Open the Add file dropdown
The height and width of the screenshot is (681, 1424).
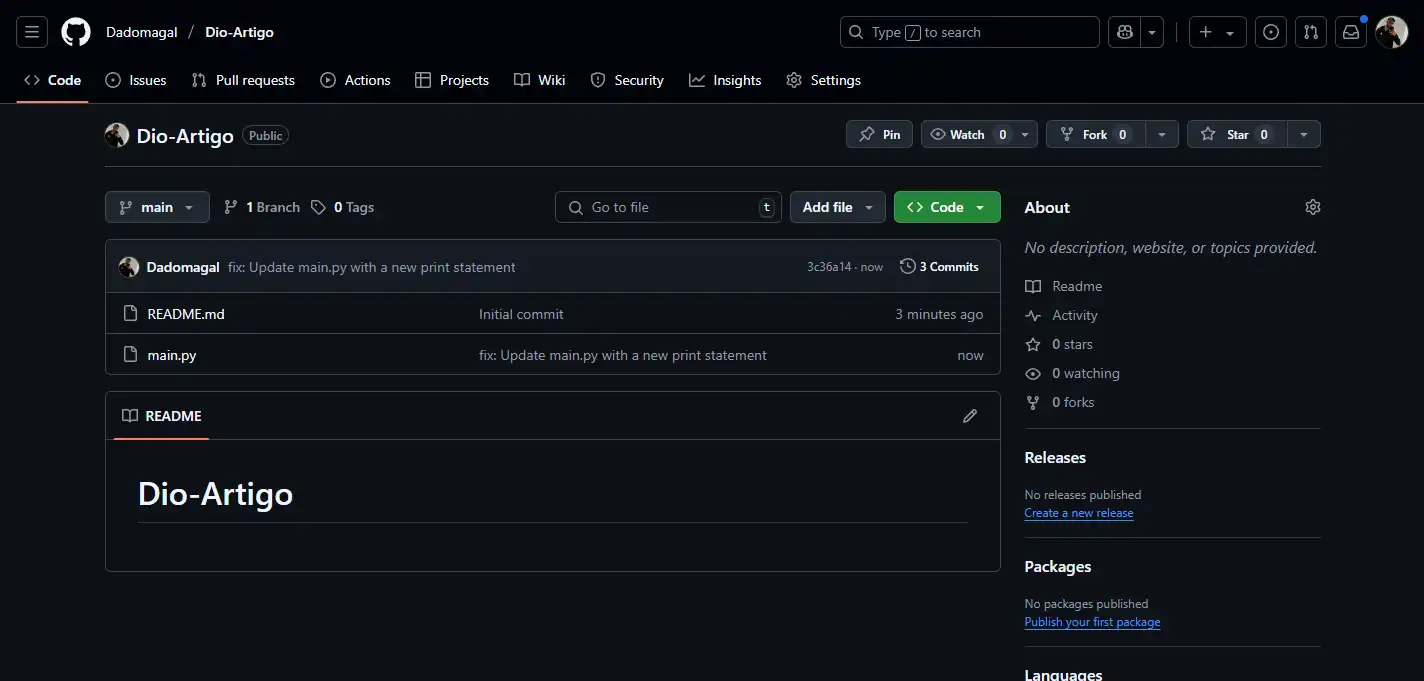(x=838, y=207)
